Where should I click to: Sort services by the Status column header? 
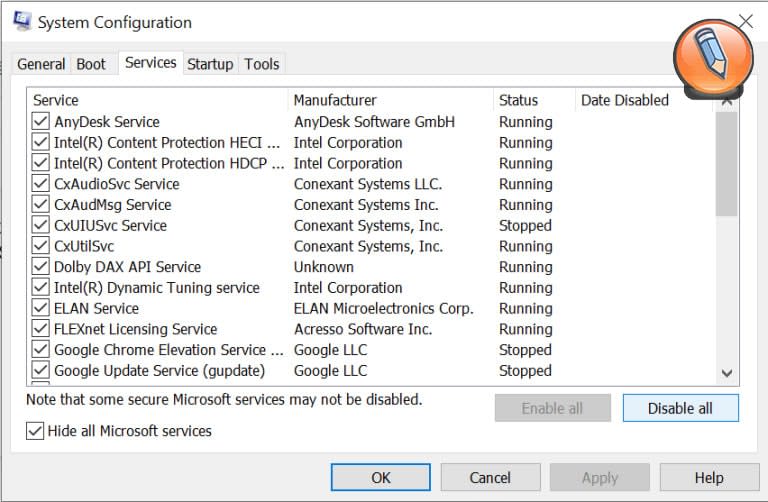point(518,100)
